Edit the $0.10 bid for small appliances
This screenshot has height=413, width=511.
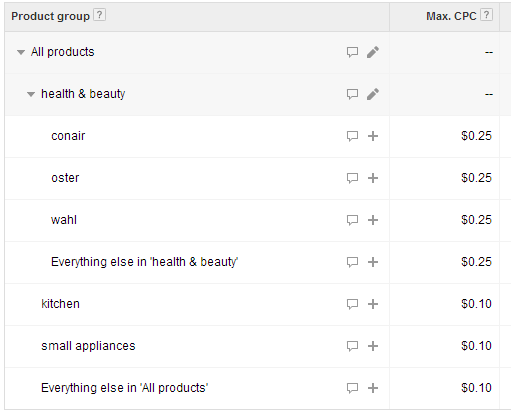point(476,346)
